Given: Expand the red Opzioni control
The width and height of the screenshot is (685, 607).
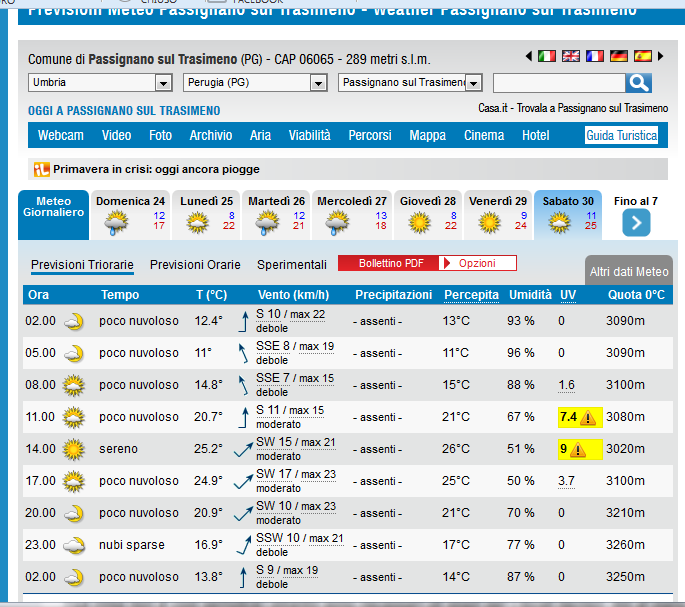Looking at the screenshot, I should (477, 263).
